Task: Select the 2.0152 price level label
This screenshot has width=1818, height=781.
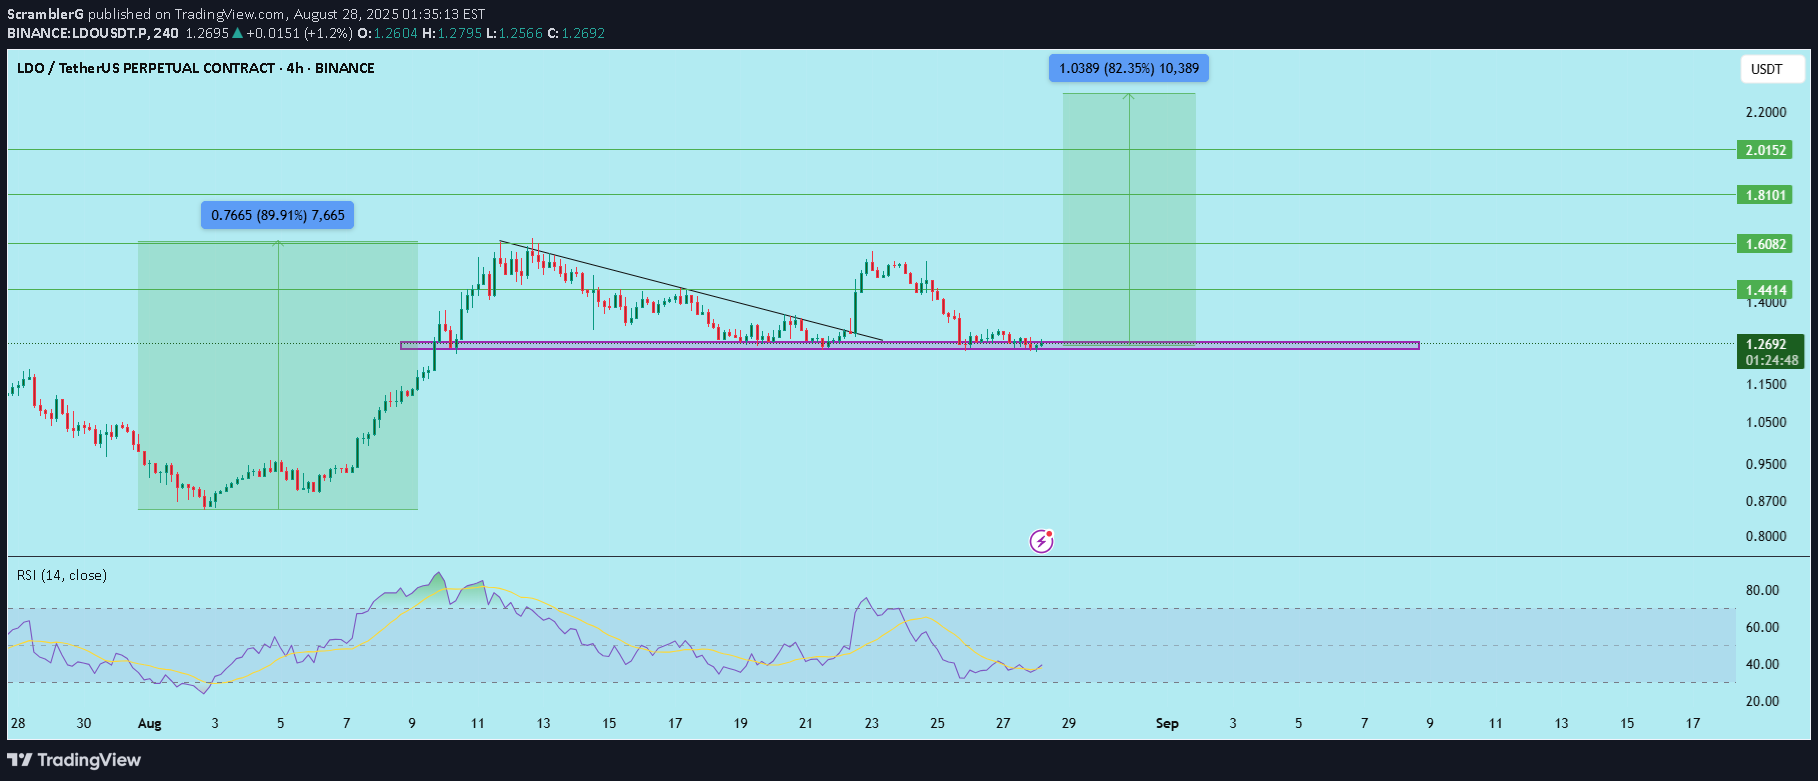Action: (1765, 150)
